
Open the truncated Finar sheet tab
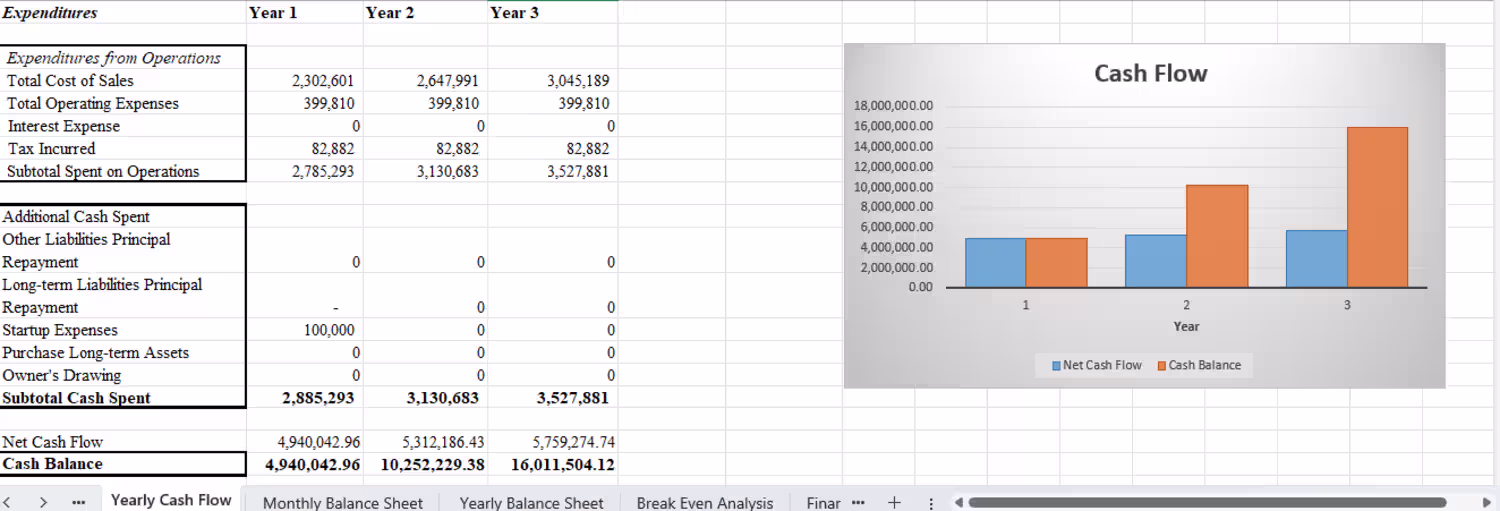click(824, 502)
